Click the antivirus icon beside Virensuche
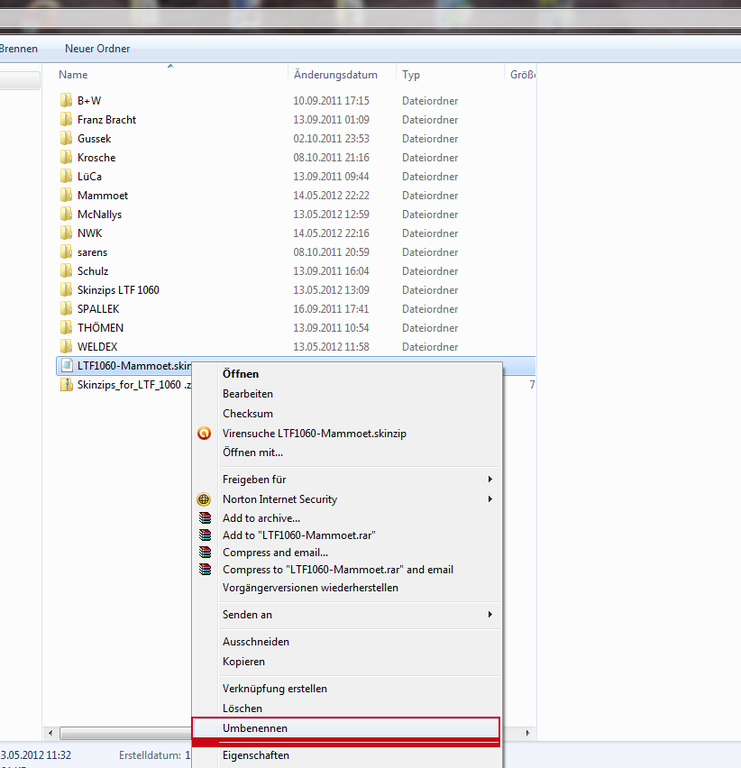This screenshot has height=768, width=741. [x=204, y=433]
